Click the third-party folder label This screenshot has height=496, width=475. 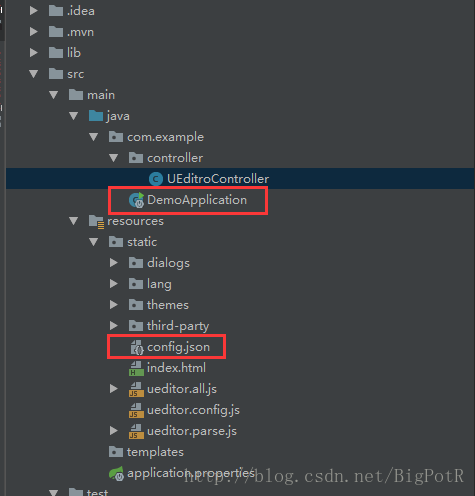178,326
